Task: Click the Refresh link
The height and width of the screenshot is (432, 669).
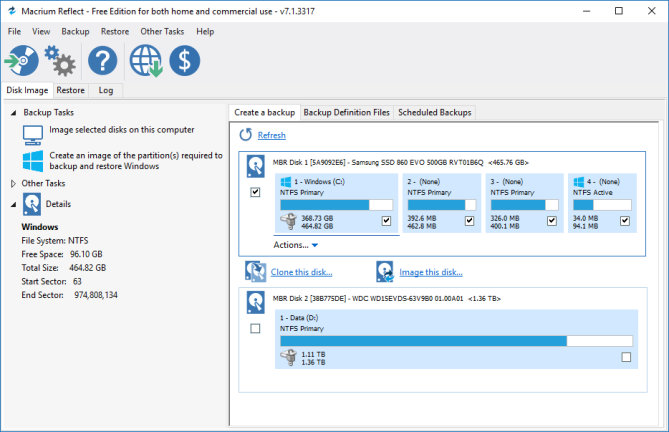Action: 272,135
